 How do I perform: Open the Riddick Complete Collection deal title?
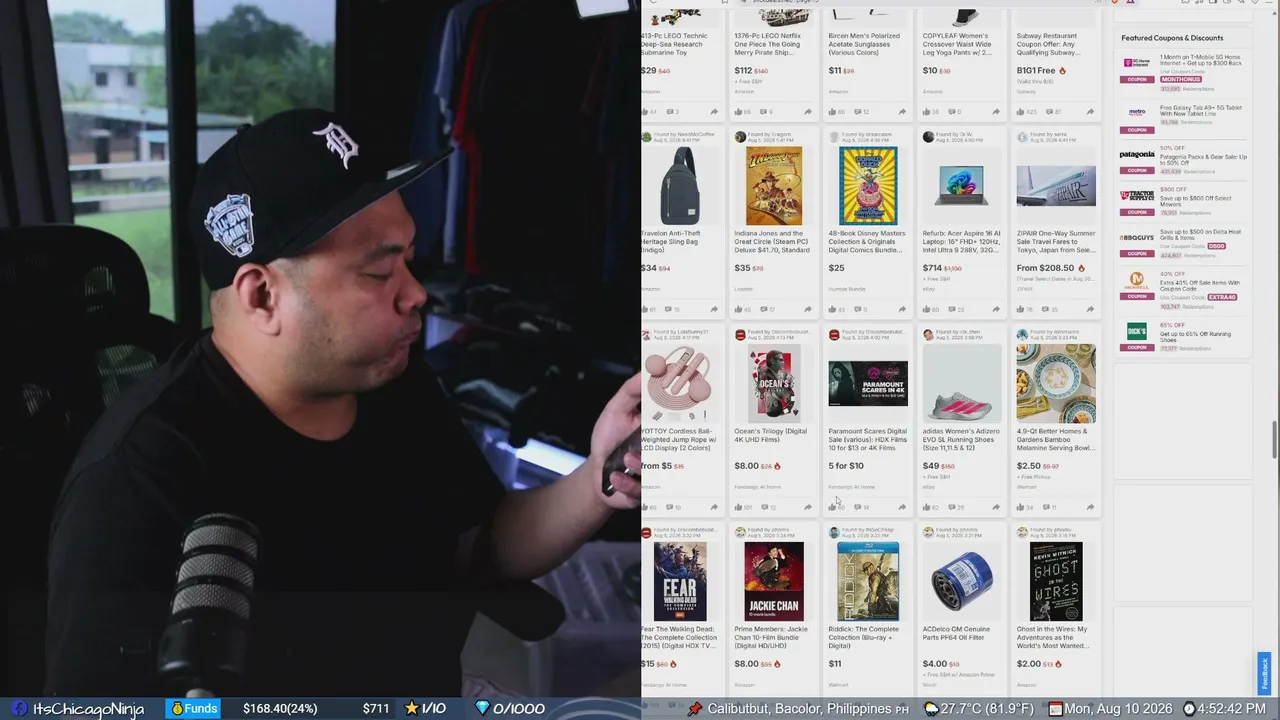(863, 637)
